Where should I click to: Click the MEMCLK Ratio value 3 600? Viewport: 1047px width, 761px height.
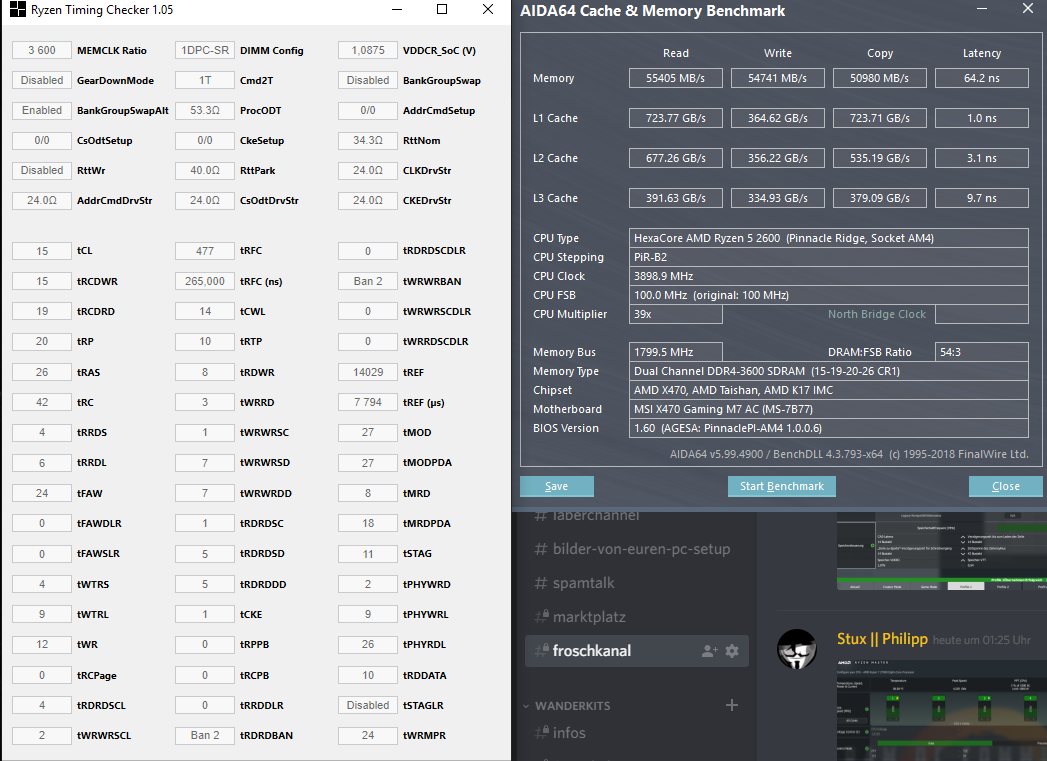(x=42, y=50)
